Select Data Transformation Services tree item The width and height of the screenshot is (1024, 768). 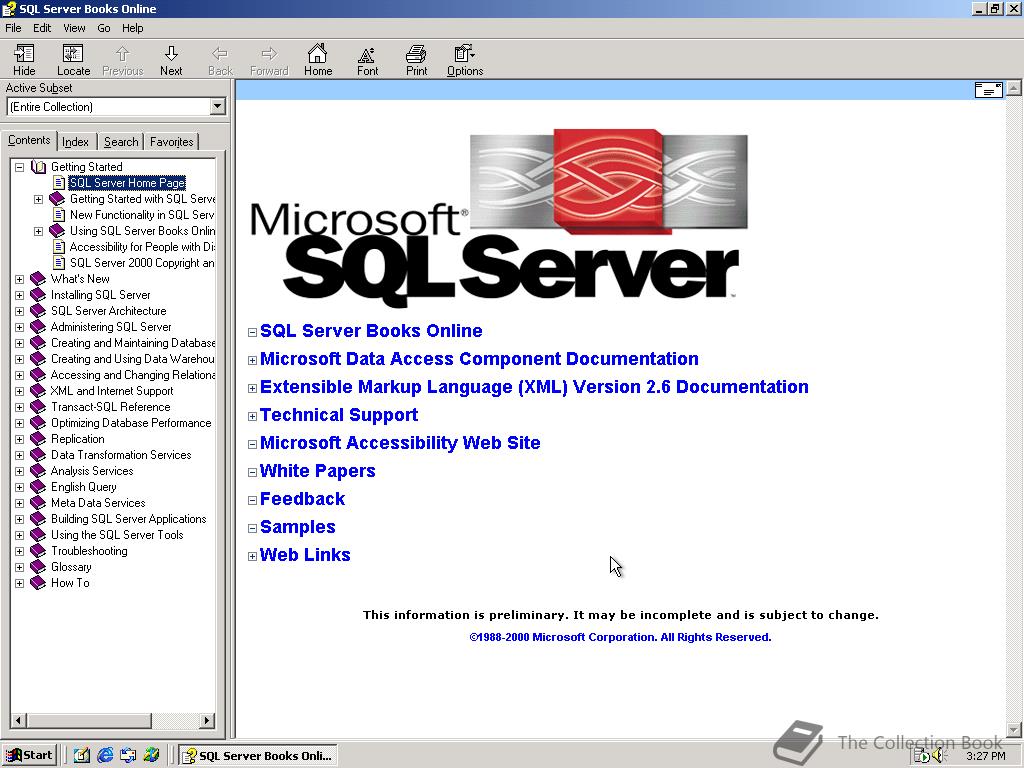click(x=121, y=455)
